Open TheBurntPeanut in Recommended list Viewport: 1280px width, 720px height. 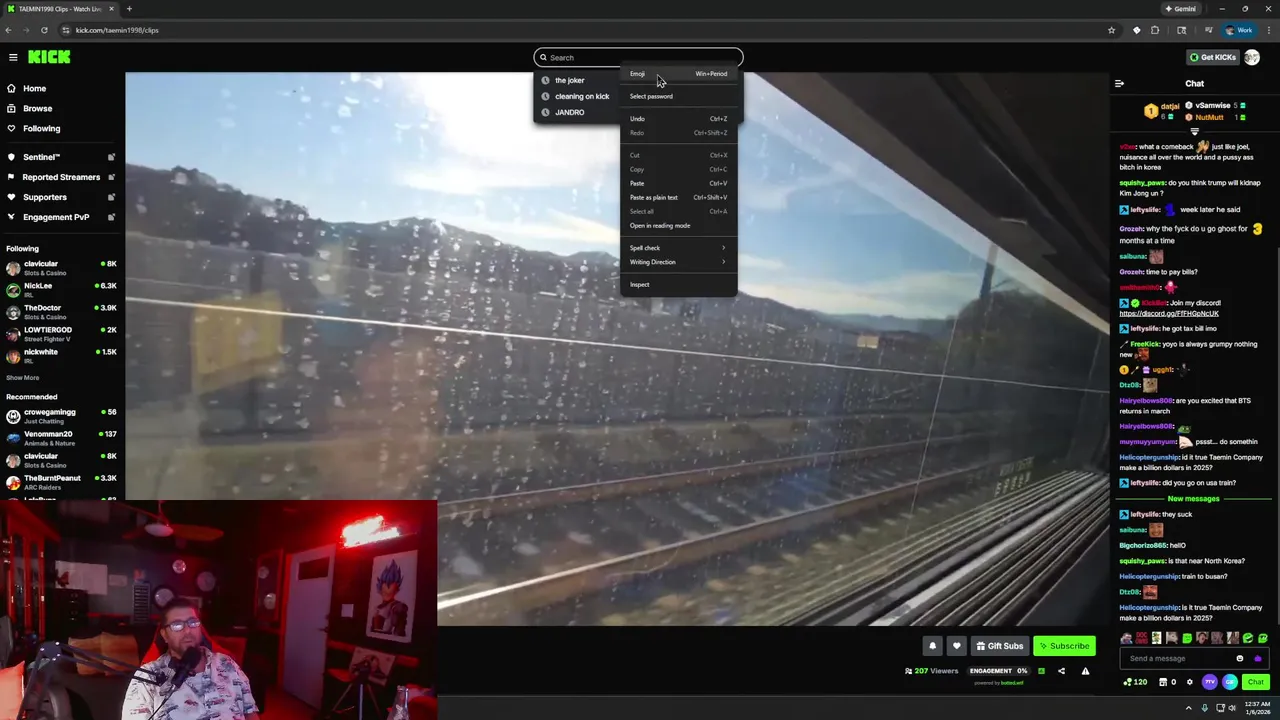click(62, 481)
